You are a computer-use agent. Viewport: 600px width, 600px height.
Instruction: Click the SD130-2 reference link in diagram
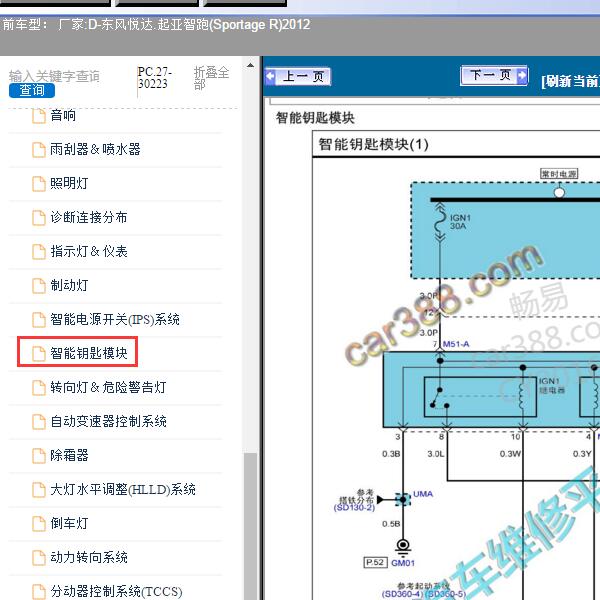click(354, 508)
